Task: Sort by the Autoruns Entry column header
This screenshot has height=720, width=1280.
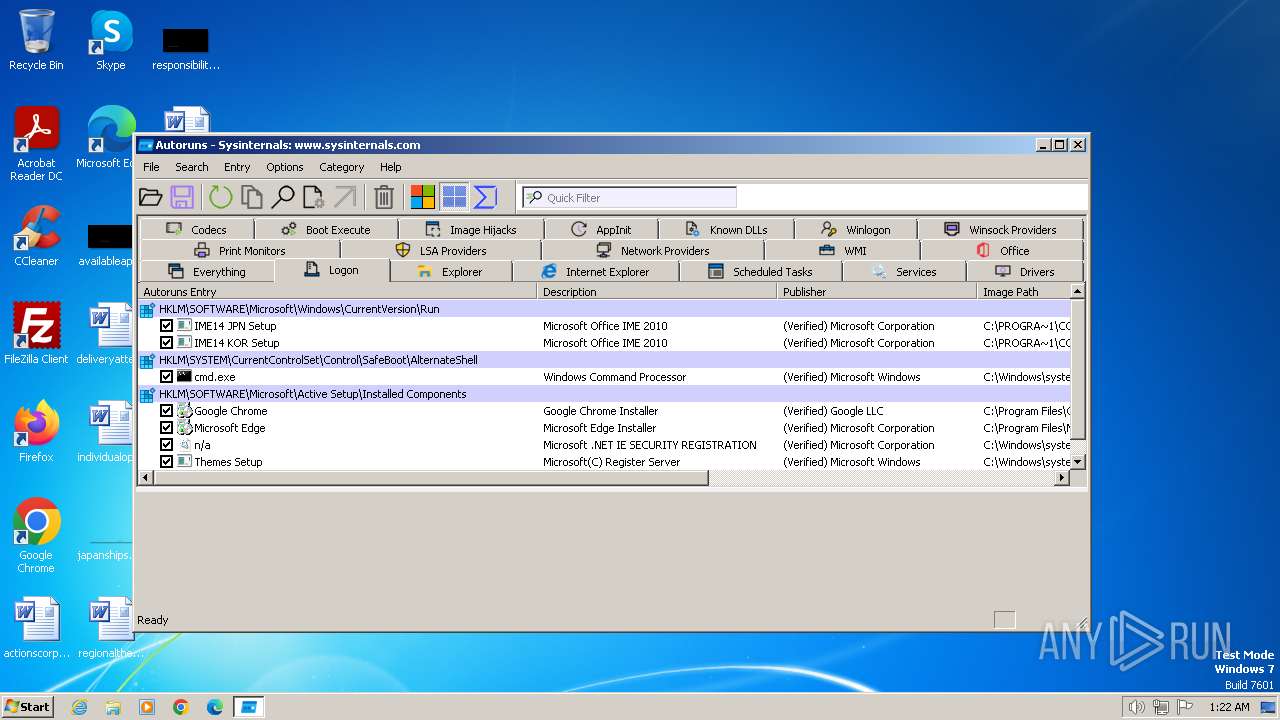Action: click(x=337, y=292)
